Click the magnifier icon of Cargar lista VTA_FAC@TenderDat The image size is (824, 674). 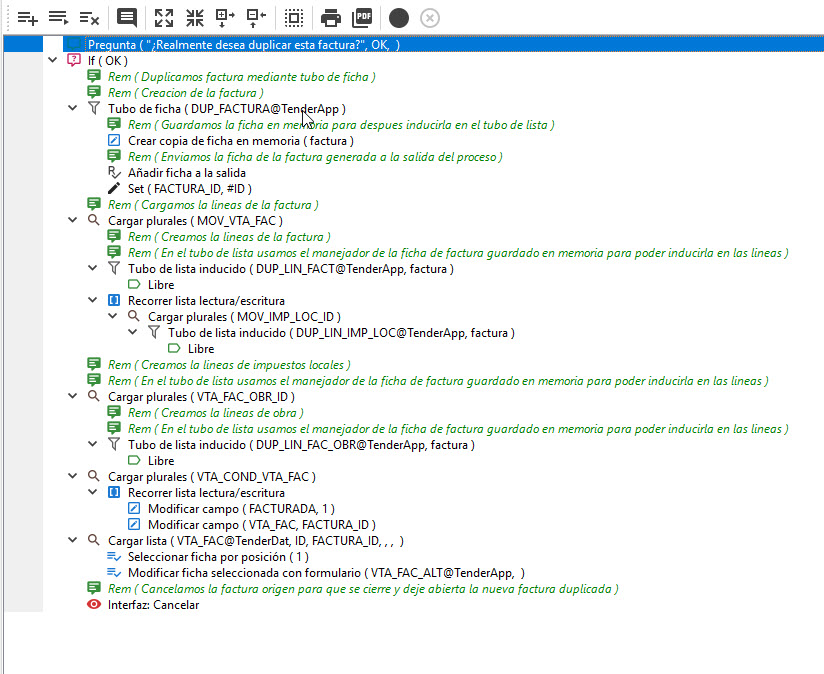click(94, 540)
